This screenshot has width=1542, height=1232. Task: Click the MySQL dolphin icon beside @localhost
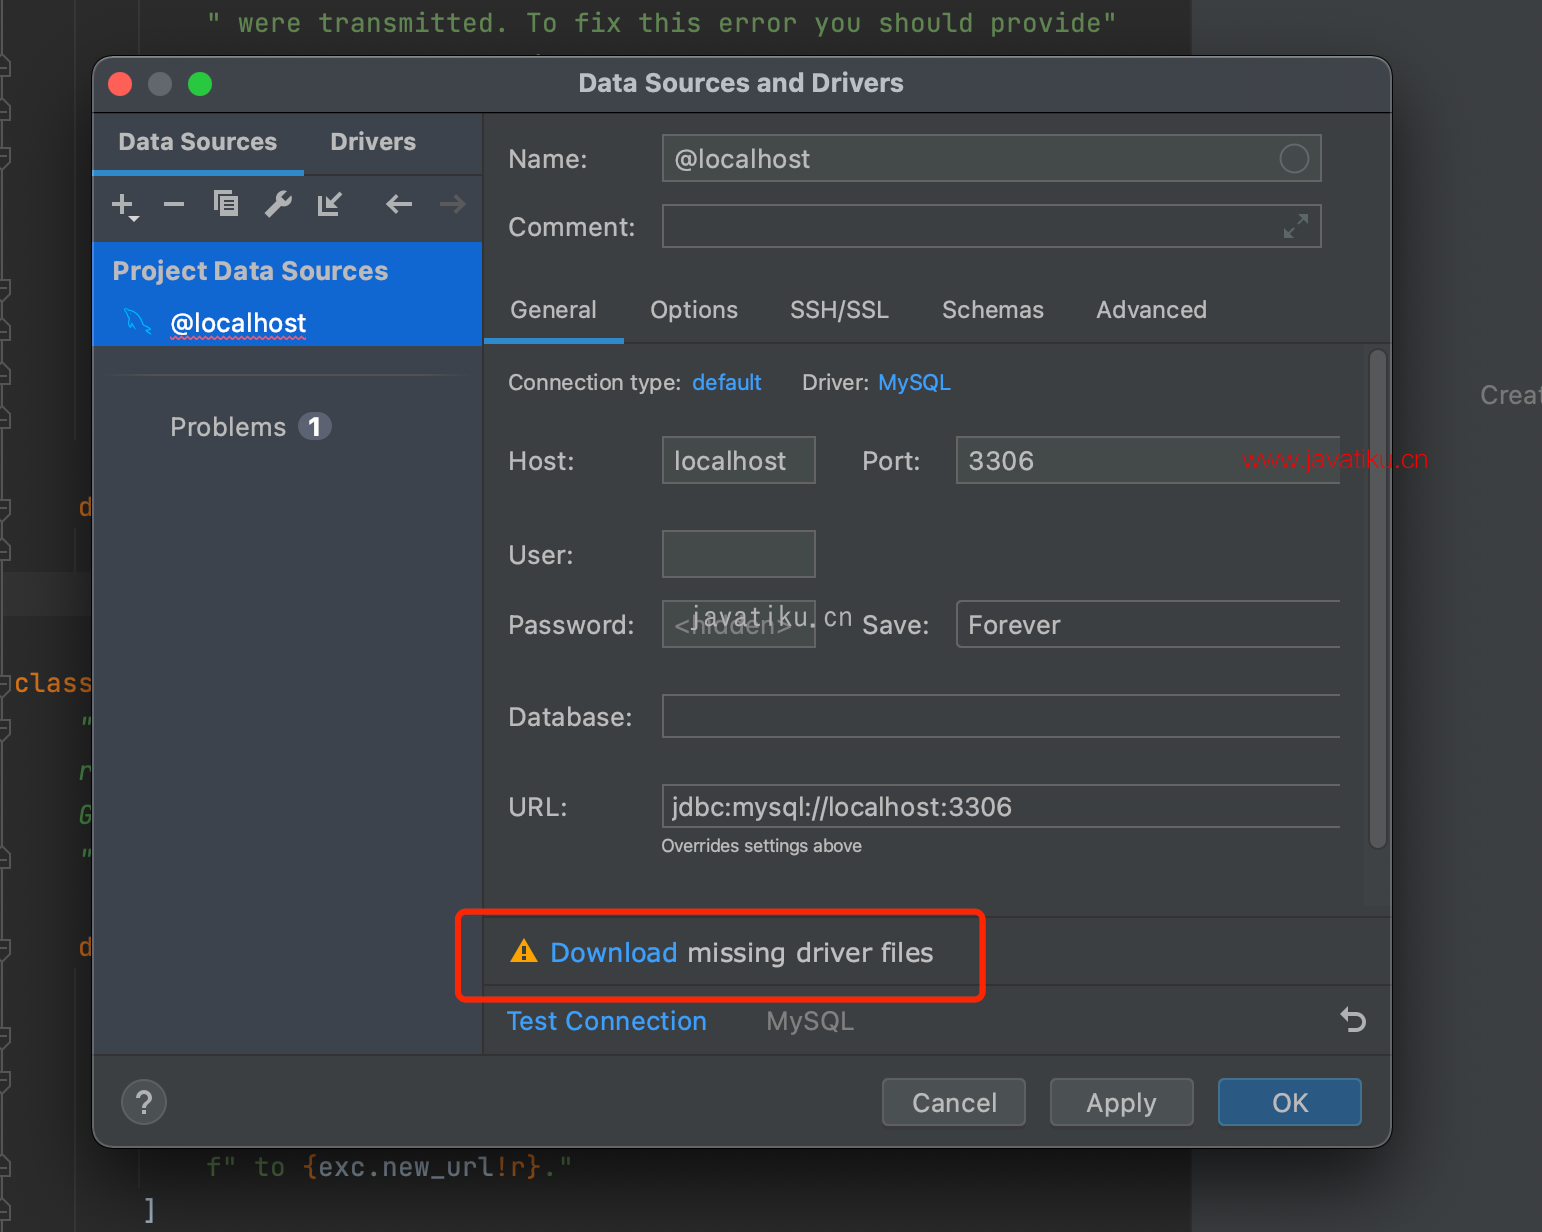click(x=137, y=322)
